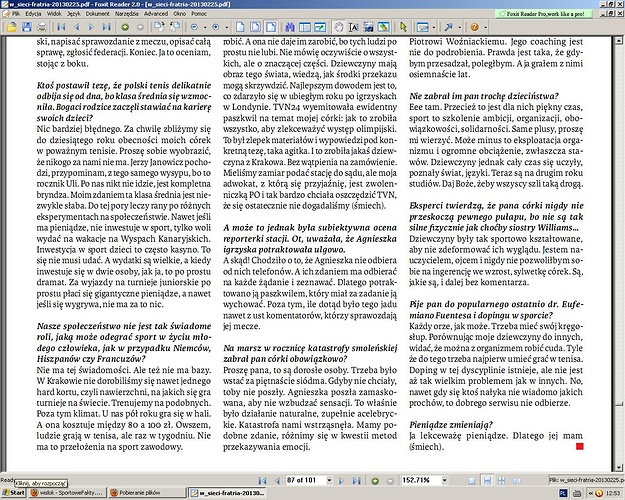Save the document with the floppy disk icon
This screenshot has height=500, width=625.
tap(27, 27)
